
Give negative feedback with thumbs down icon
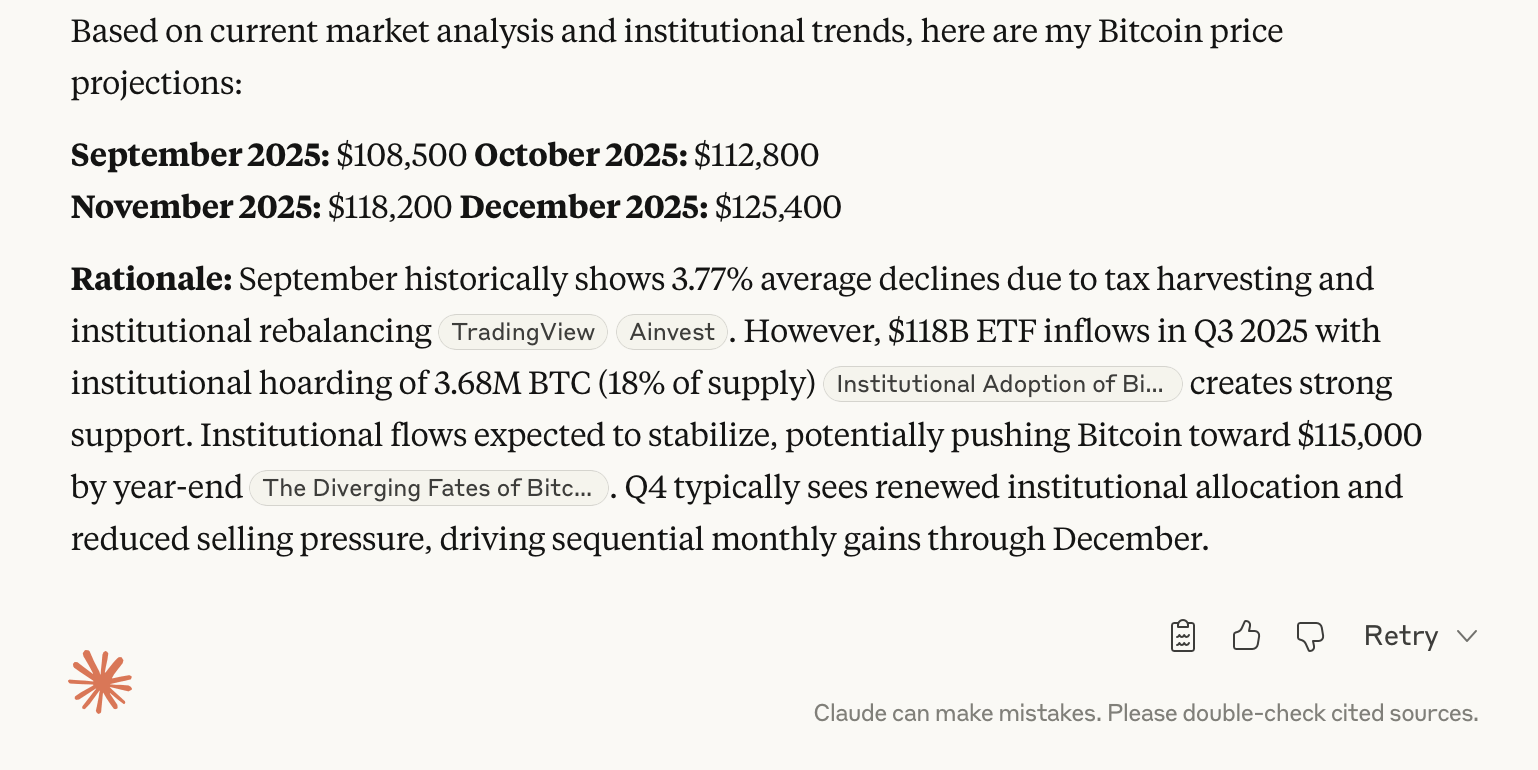1310,635
